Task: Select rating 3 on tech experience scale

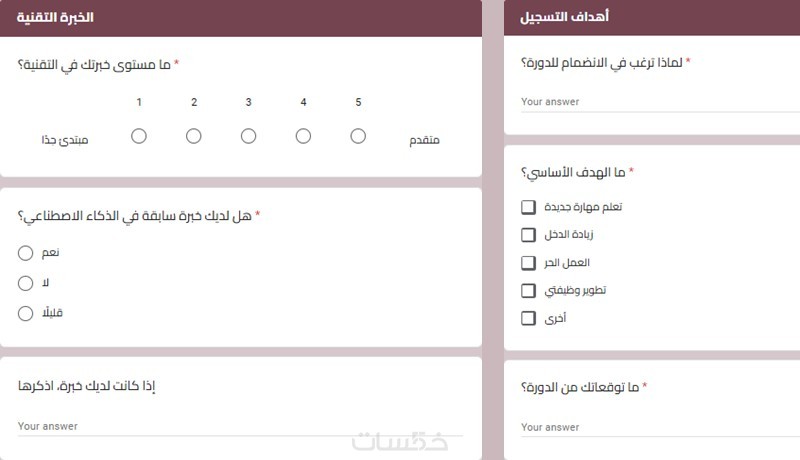Action: point(248,136)
